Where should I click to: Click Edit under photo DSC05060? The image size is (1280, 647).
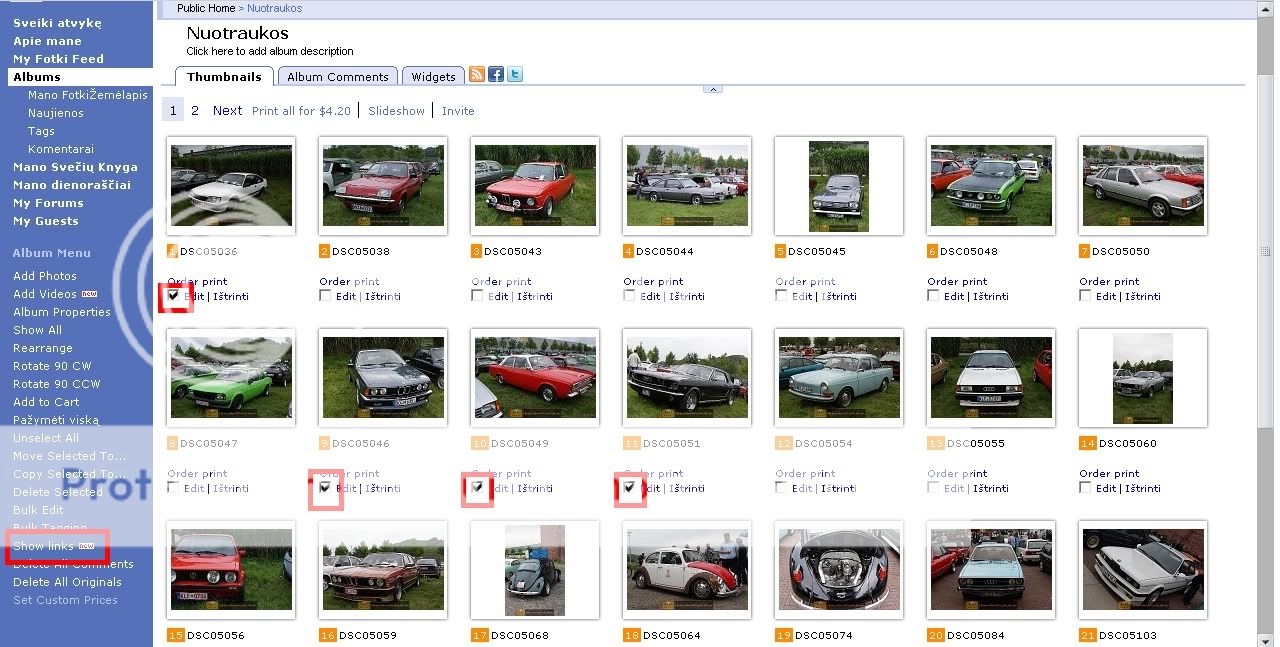tap(1105, 488)
